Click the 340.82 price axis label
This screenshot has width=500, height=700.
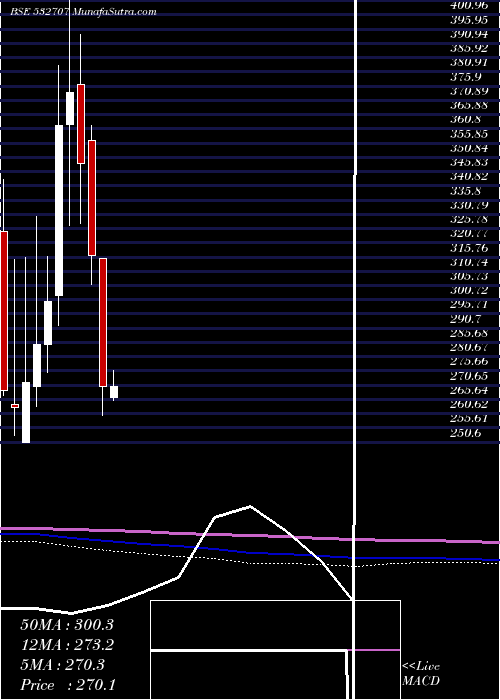point(470,177)
